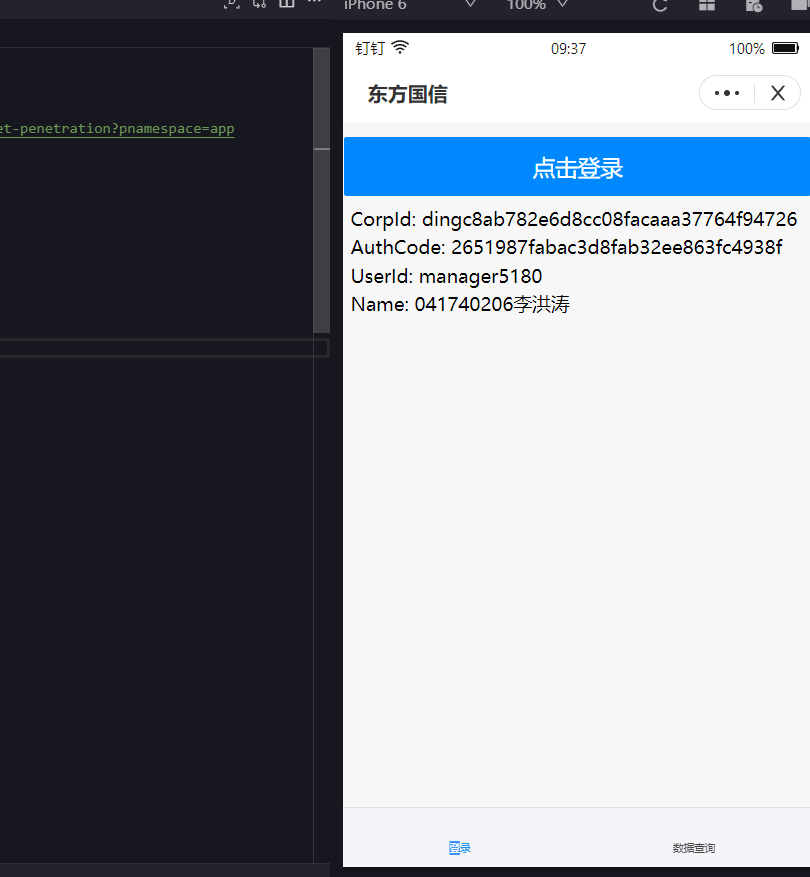
Task: Select the 东方国信 page title
Action: pyautogui.click(x=407, y=94)
